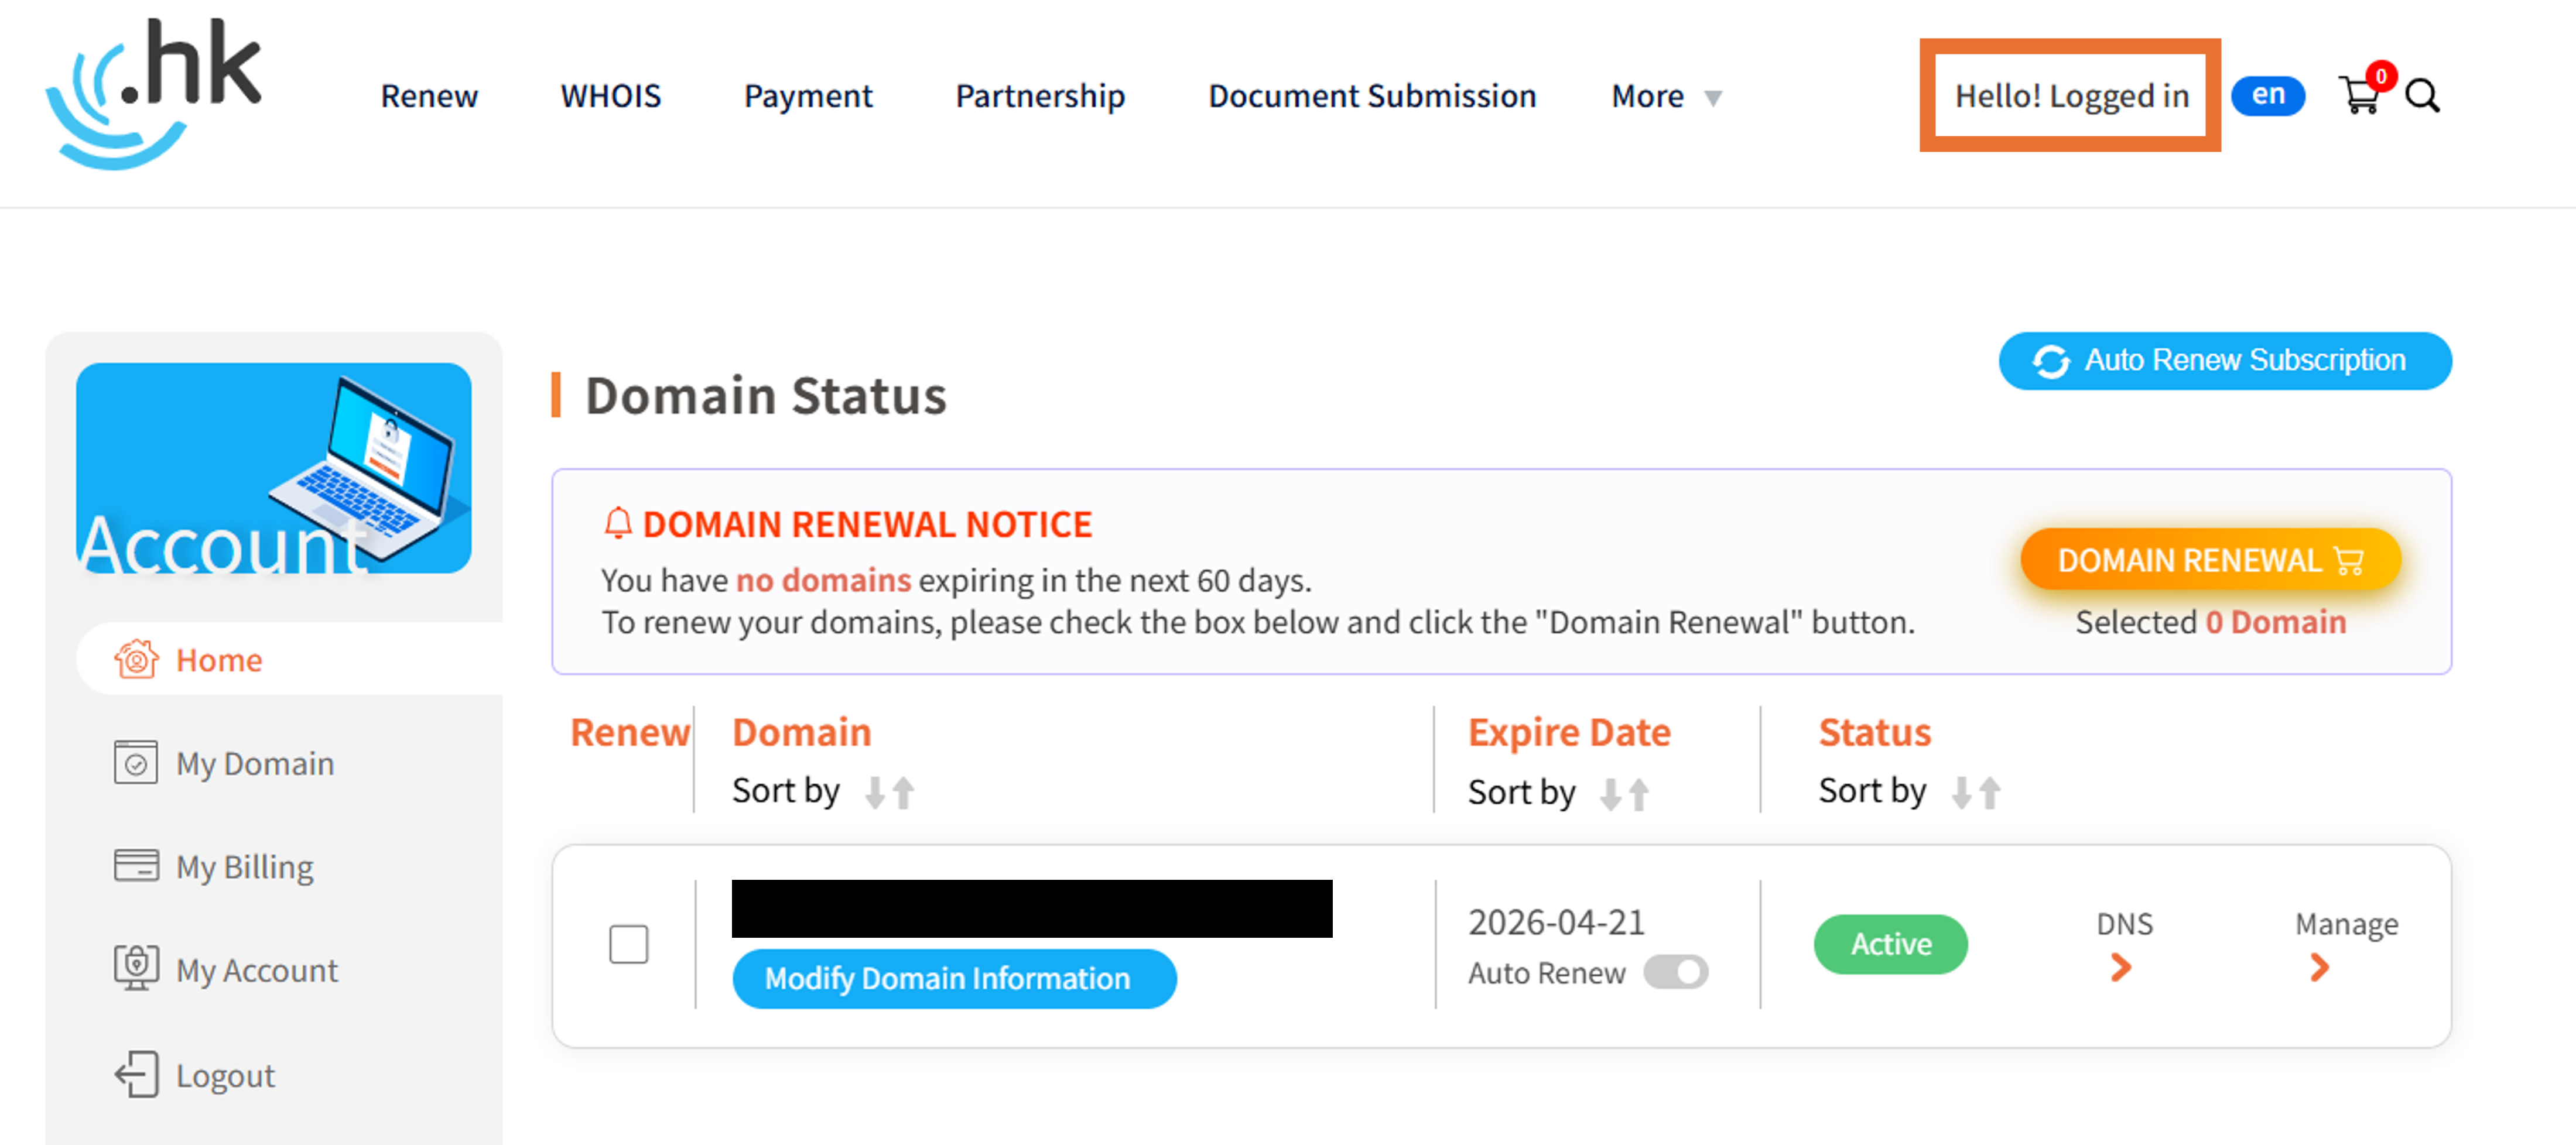This screenshot has height=1145, width=2576.
Task: Expand the Manage arrow chevron
Action: [2320, 967]
